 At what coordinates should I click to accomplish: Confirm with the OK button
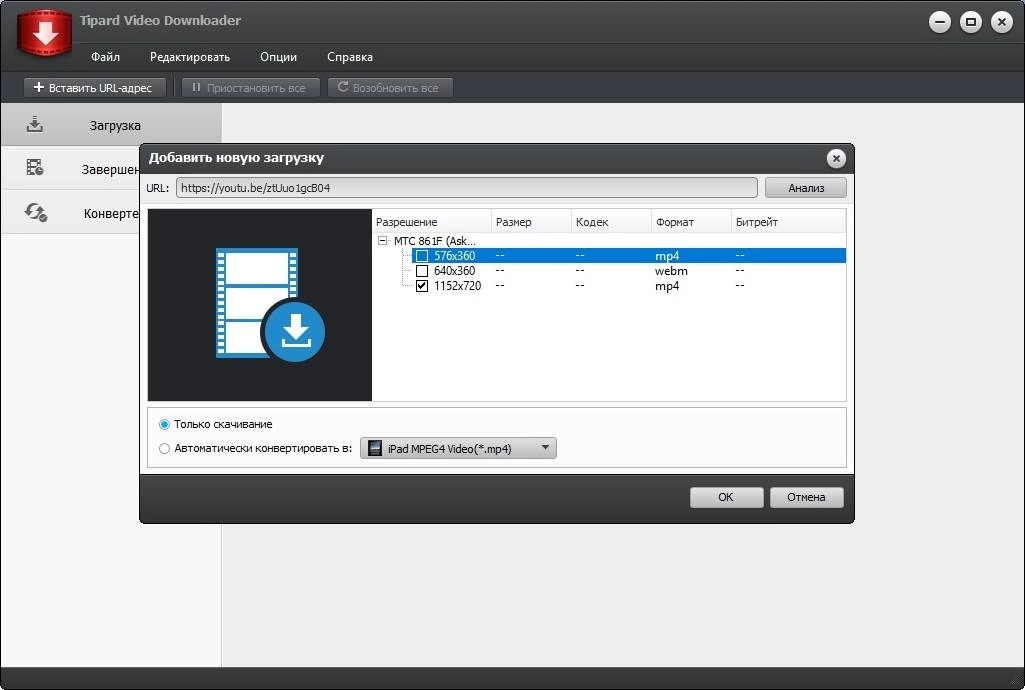click(x=726, y=497)
